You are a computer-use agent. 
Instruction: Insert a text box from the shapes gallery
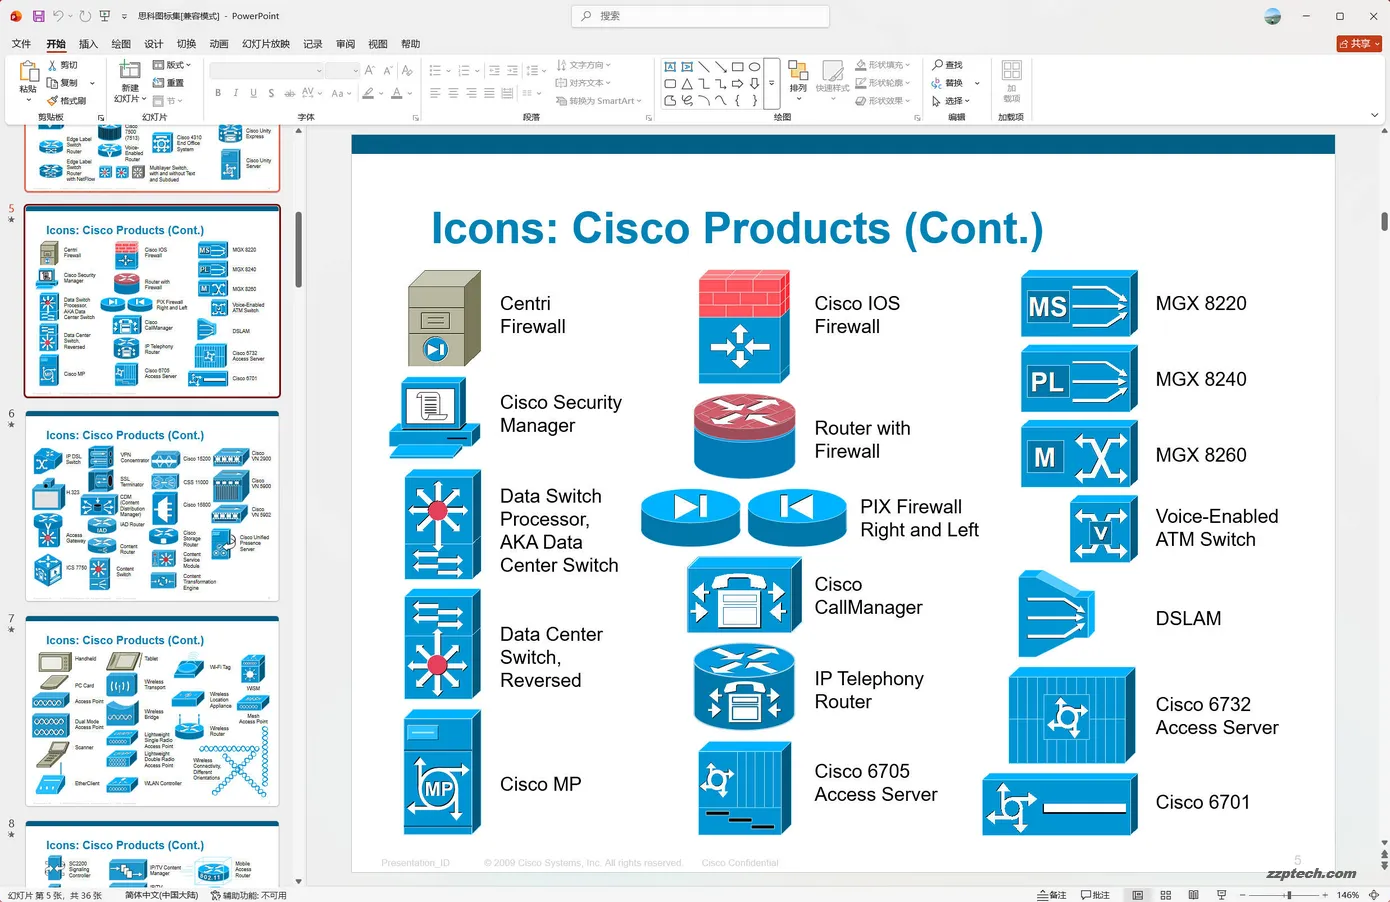point(670,67)
